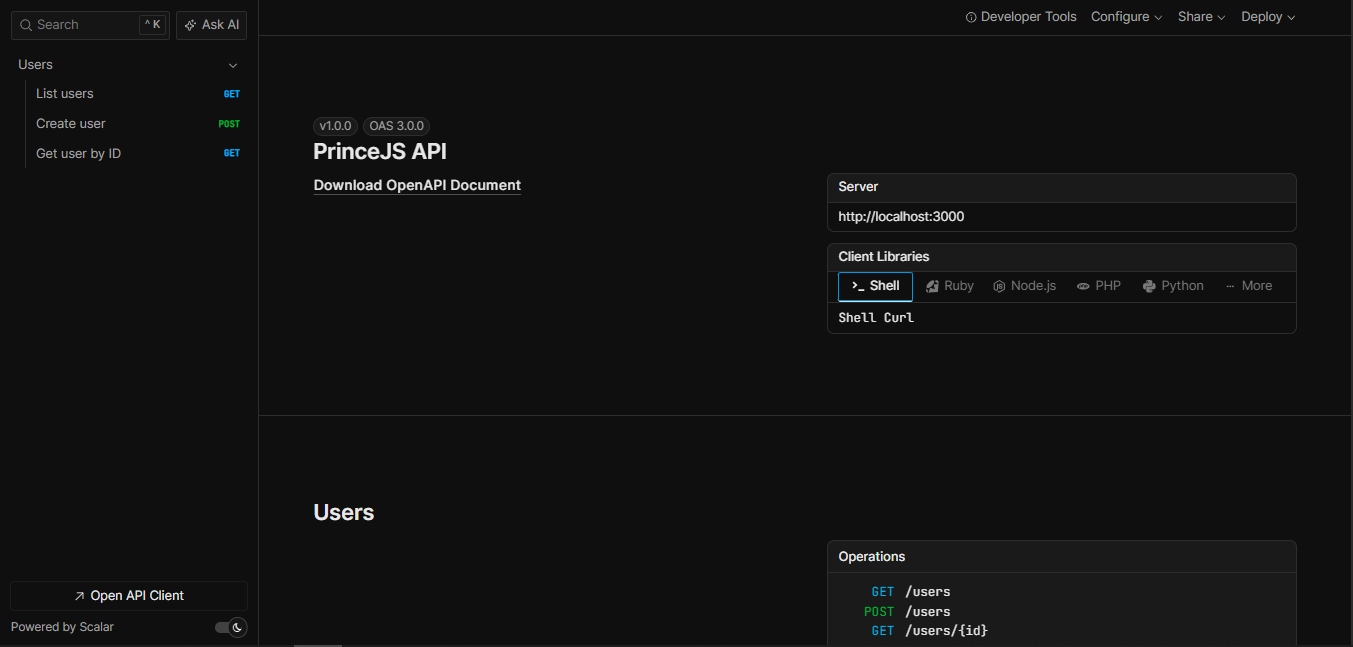Toggle dark mode next to Powered by Scalar

coord(229,627)
